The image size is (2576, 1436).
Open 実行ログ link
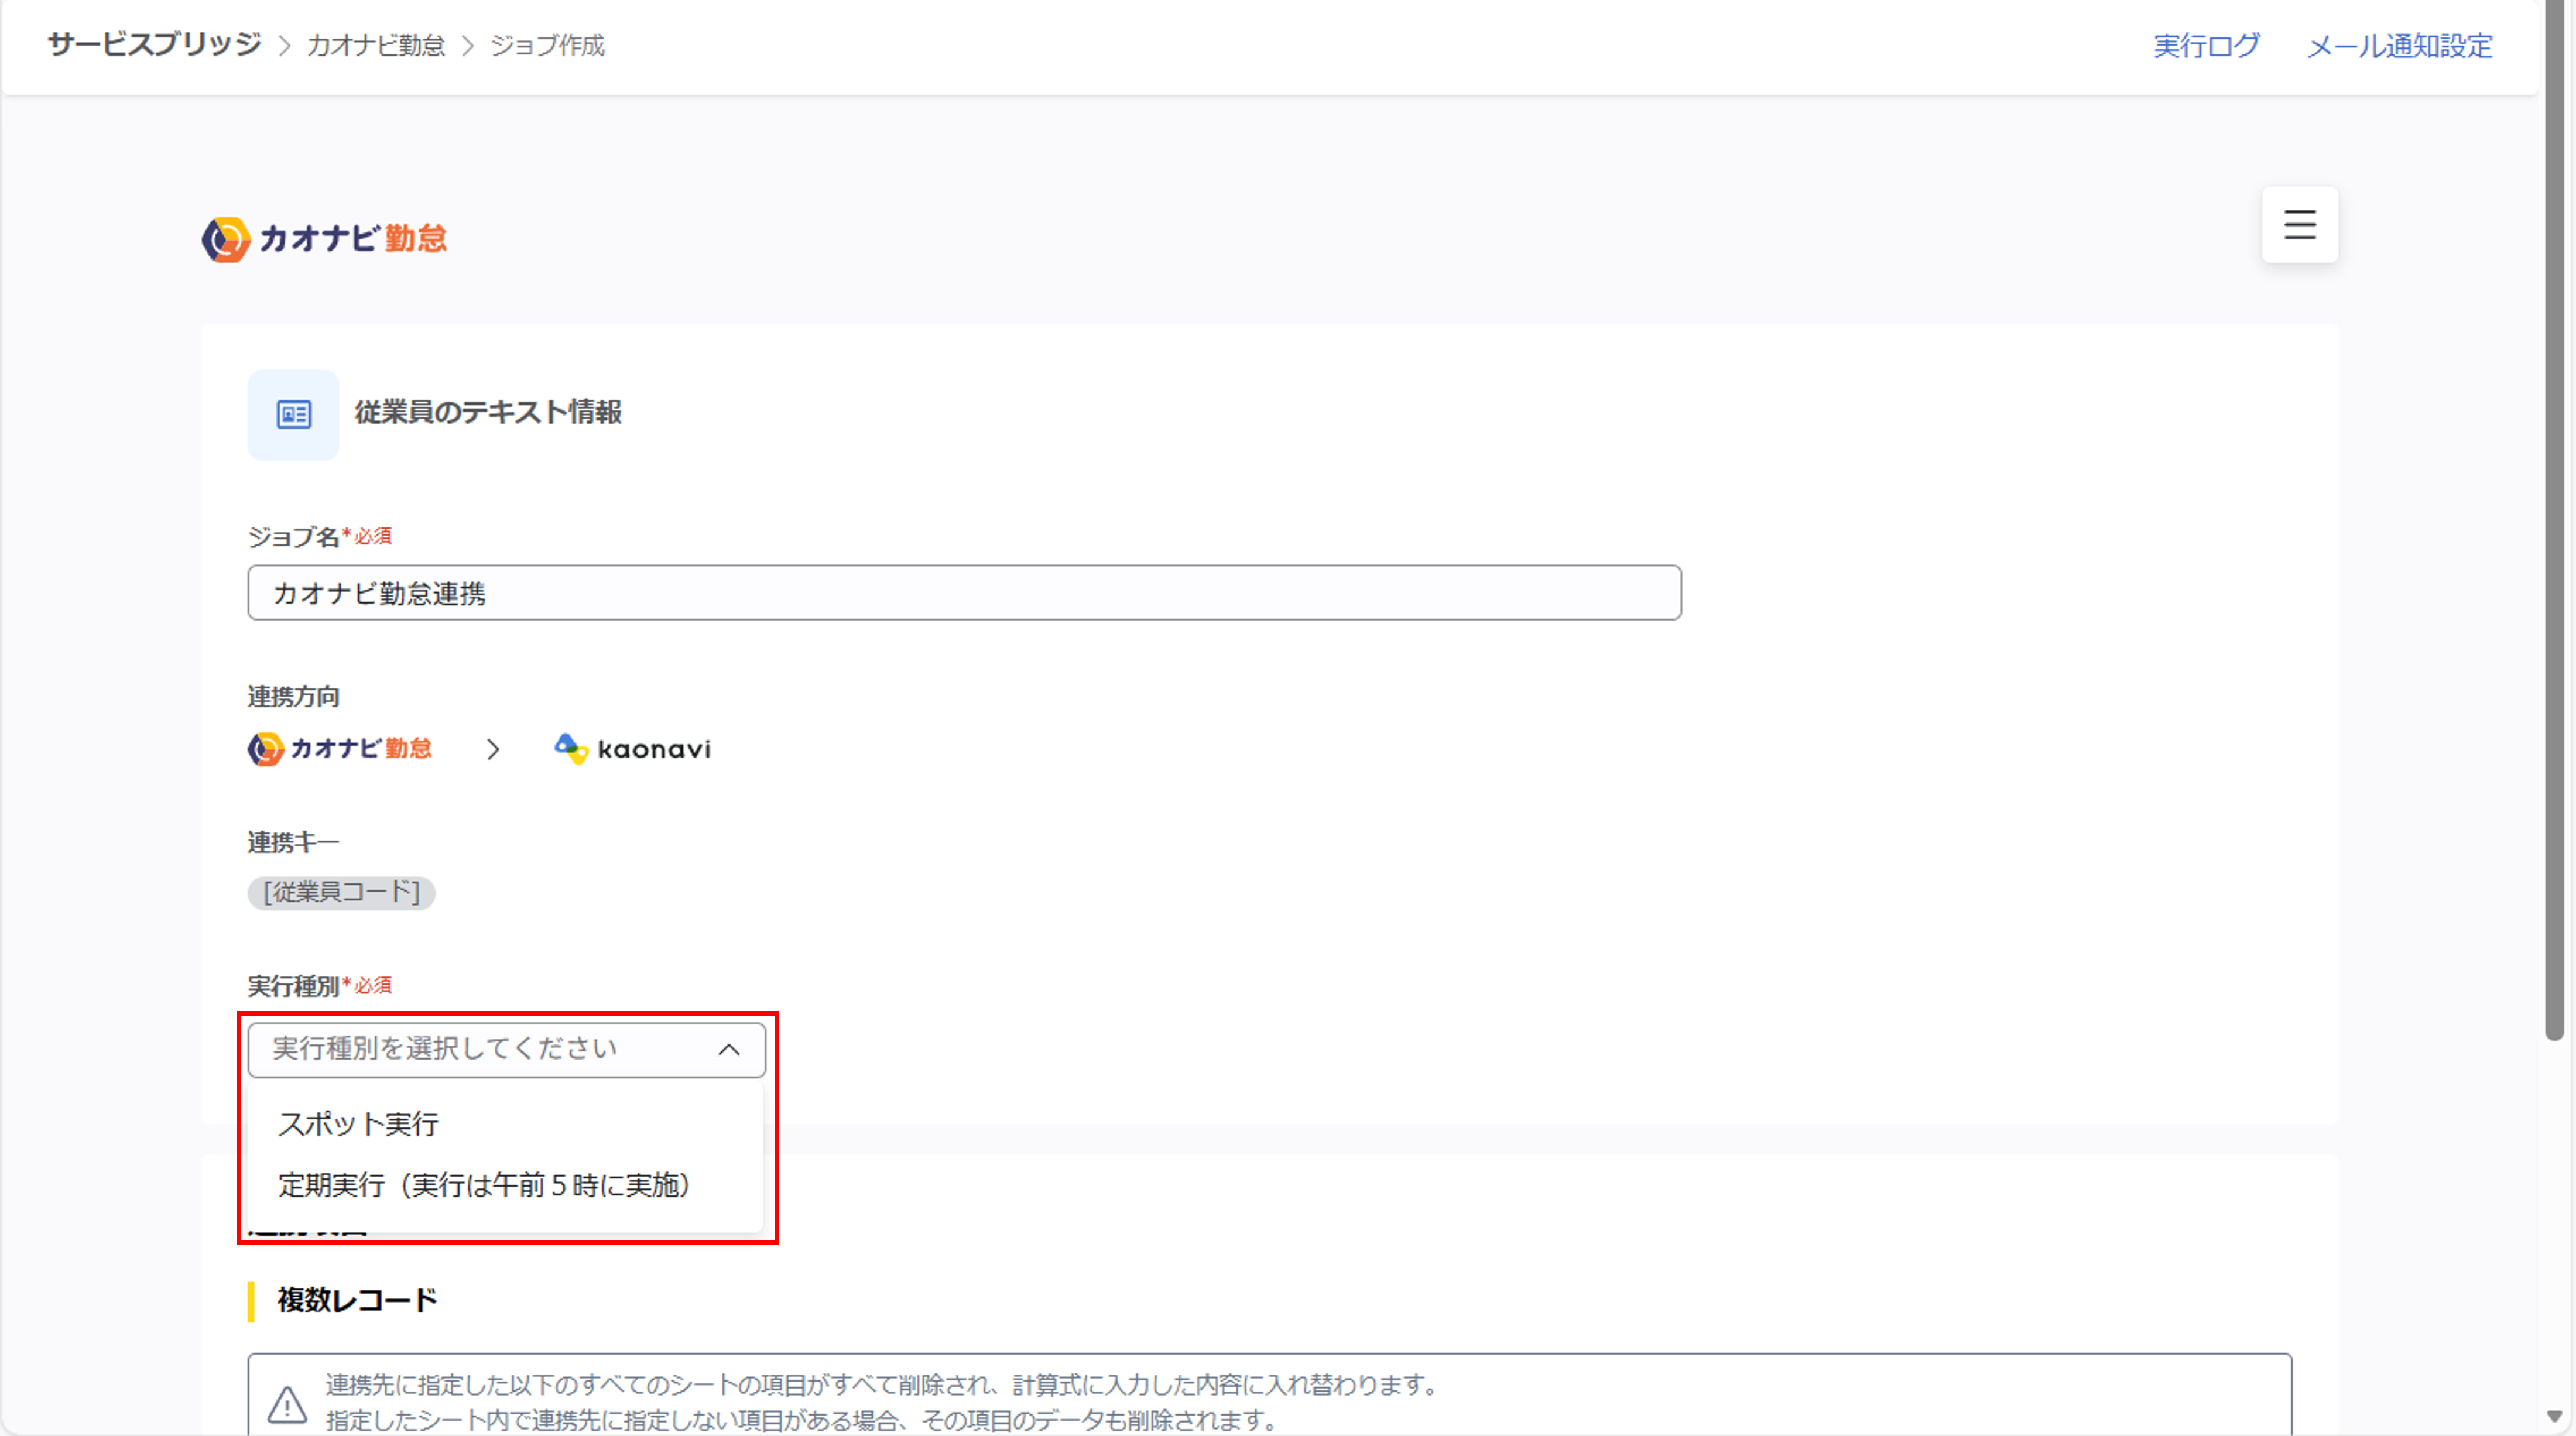2206,46
